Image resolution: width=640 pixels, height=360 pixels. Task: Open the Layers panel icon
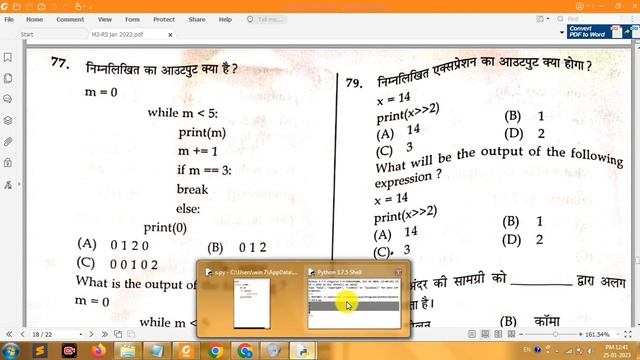pyautogui.click(x=7, y=120)
